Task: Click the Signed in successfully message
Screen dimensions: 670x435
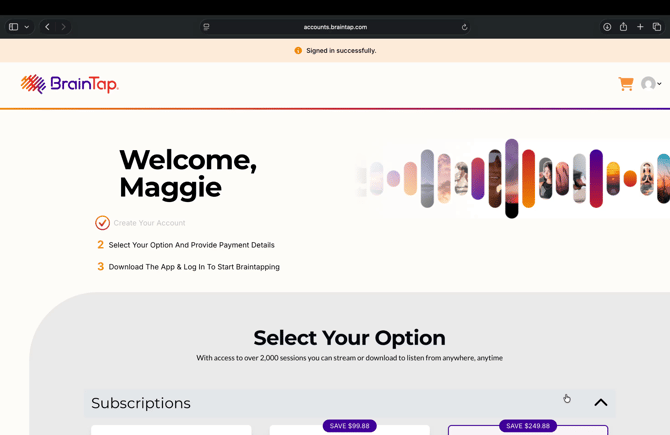Action: (341, 50)
